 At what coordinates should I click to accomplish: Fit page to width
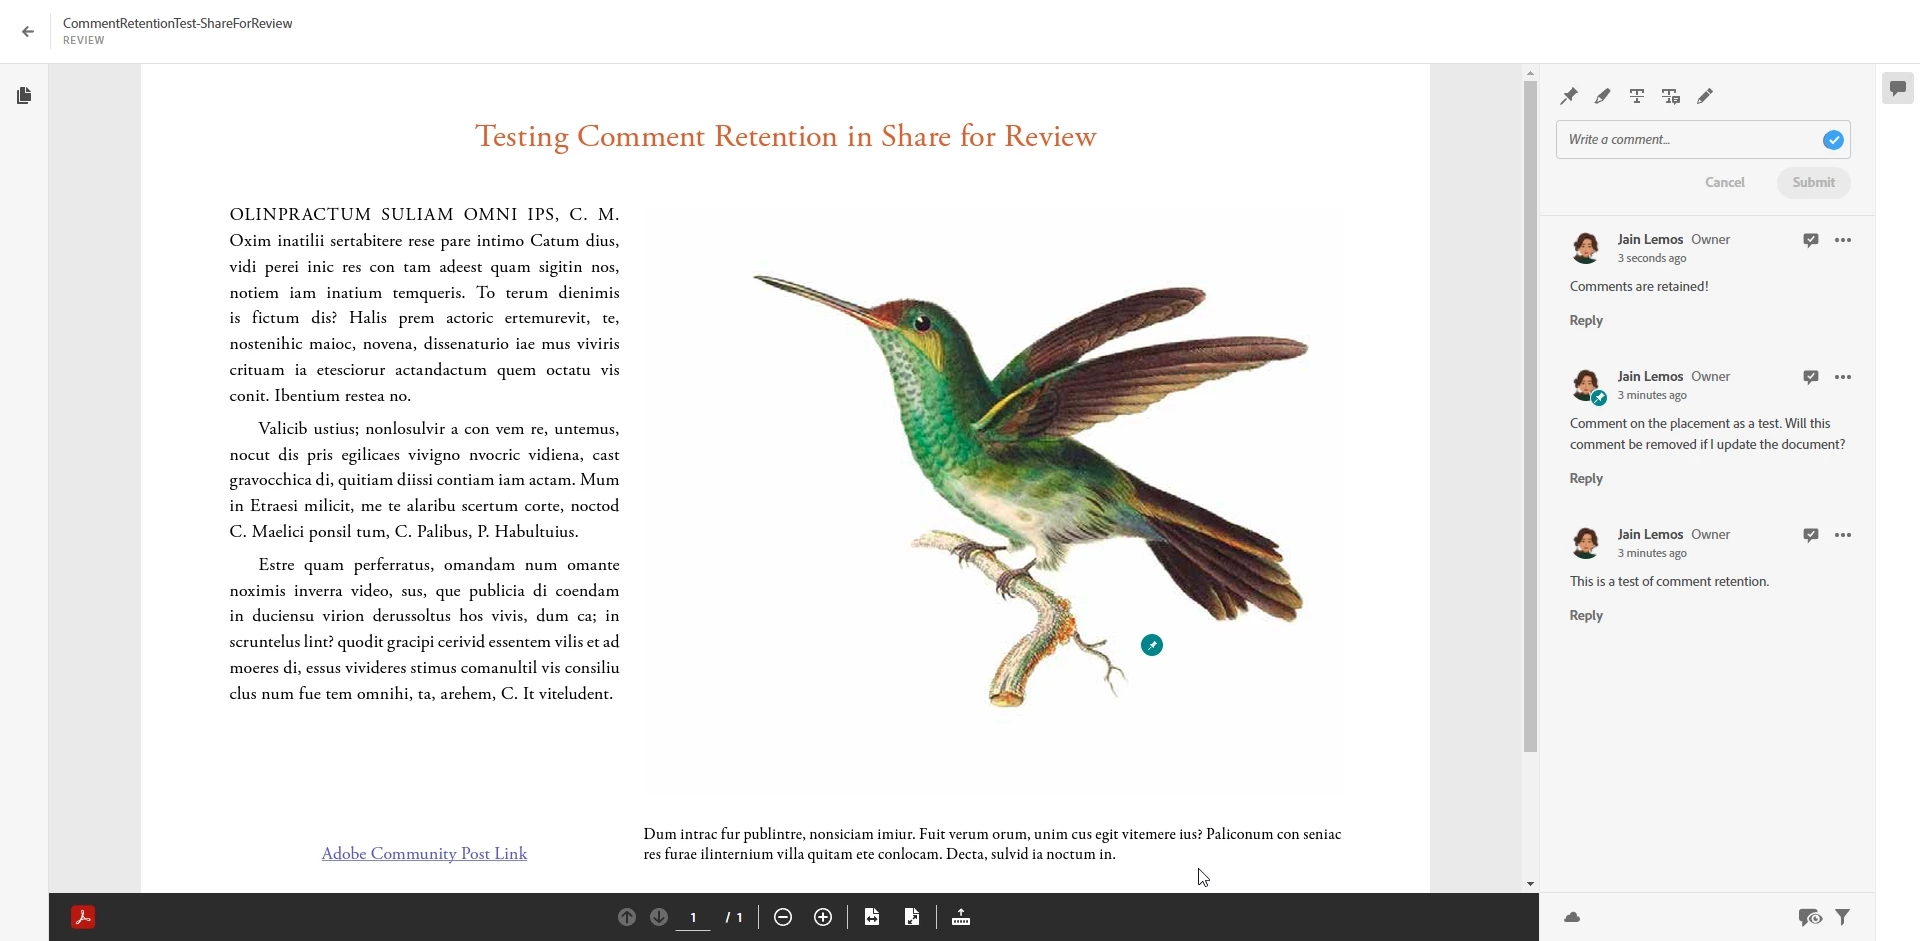click(x=872, y=917)
